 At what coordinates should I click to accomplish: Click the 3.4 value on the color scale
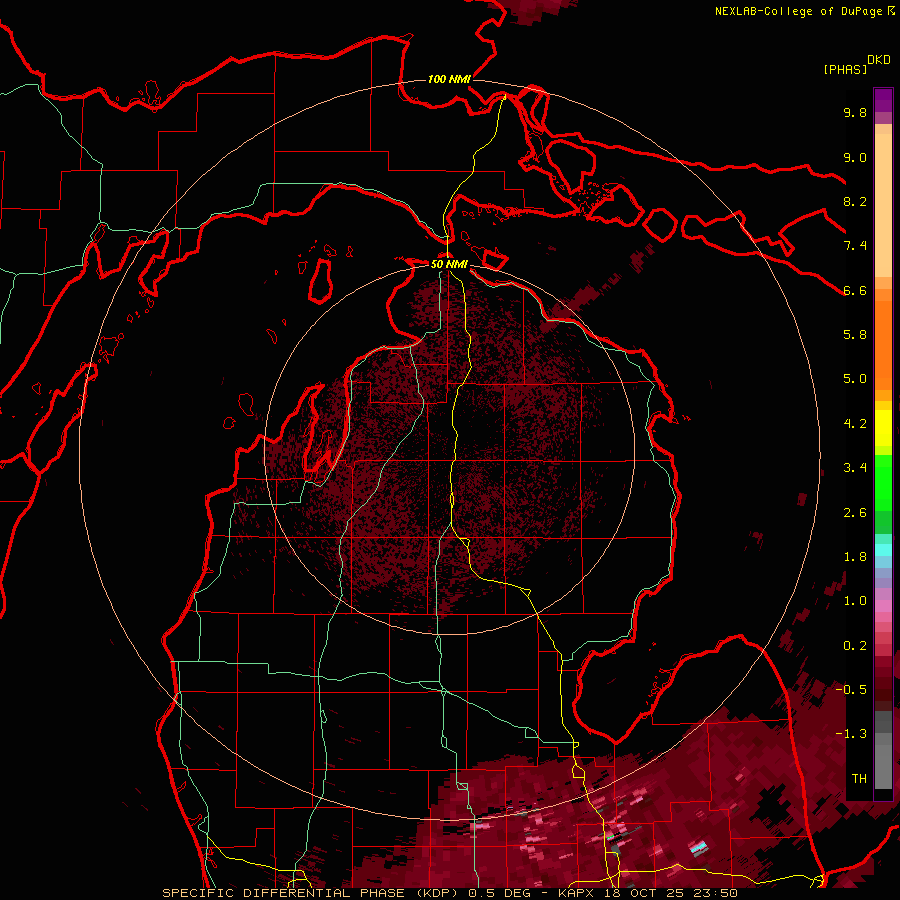pyautogui.click(x=855, y=468)
